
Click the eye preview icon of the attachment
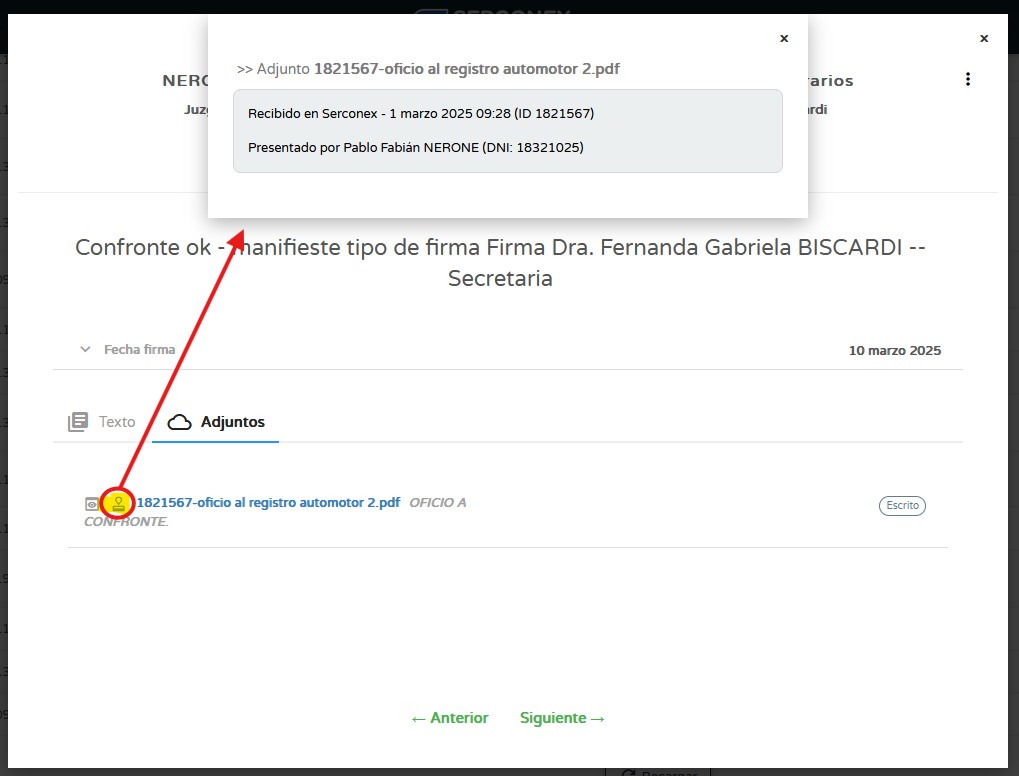pos(92,504)
